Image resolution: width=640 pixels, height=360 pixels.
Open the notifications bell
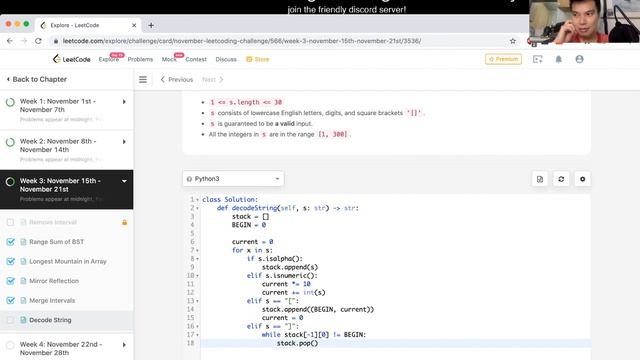558,59
